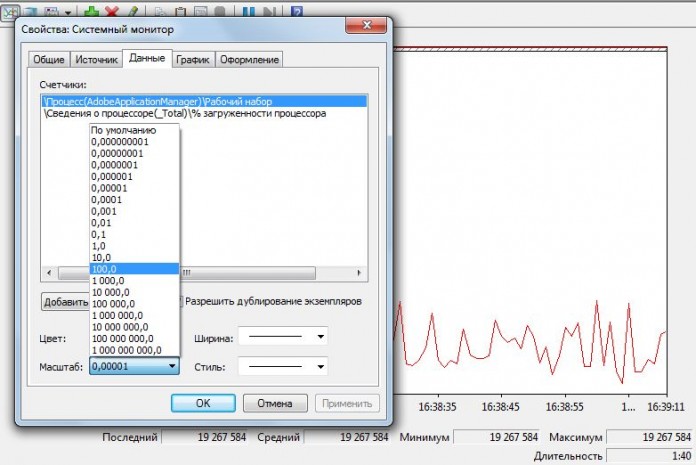Collapse the Масштаб scale combo box

coord(172,367)
